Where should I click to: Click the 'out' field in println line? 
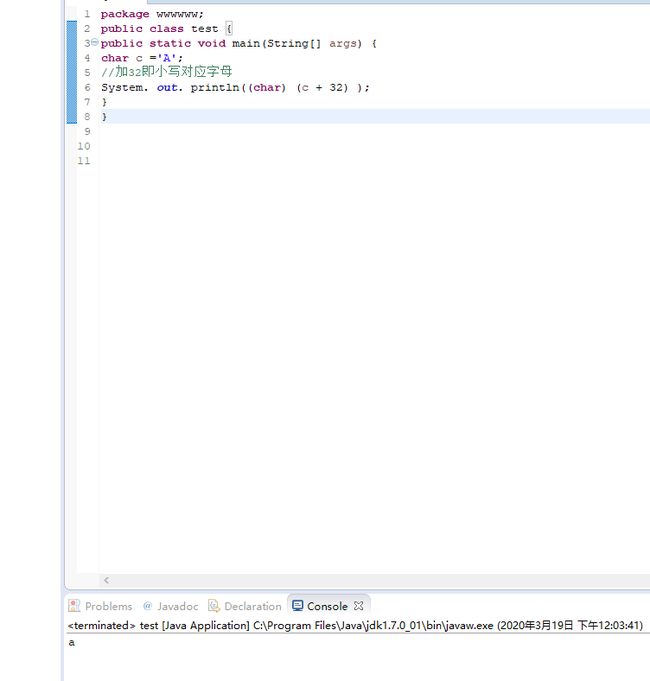coord(167,87)
